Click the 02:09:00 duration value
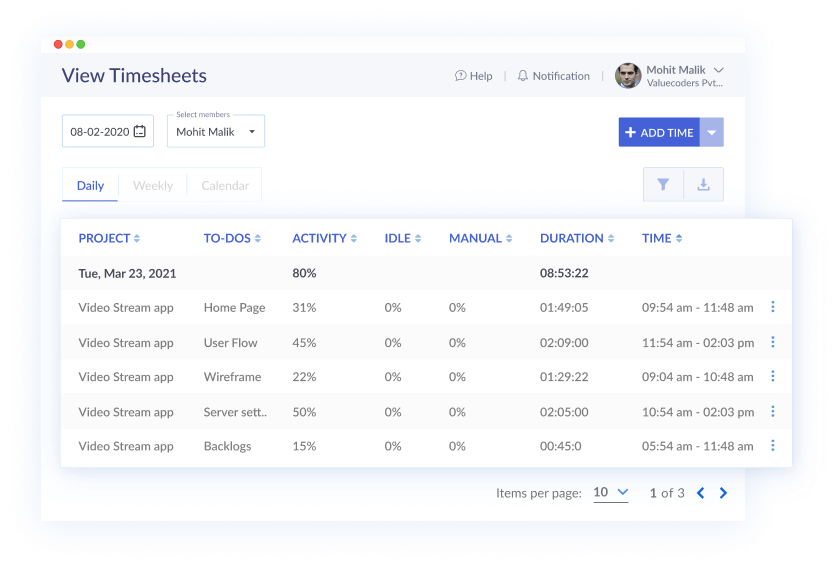This screenshot has height=566, width=835. click(564, 343)
